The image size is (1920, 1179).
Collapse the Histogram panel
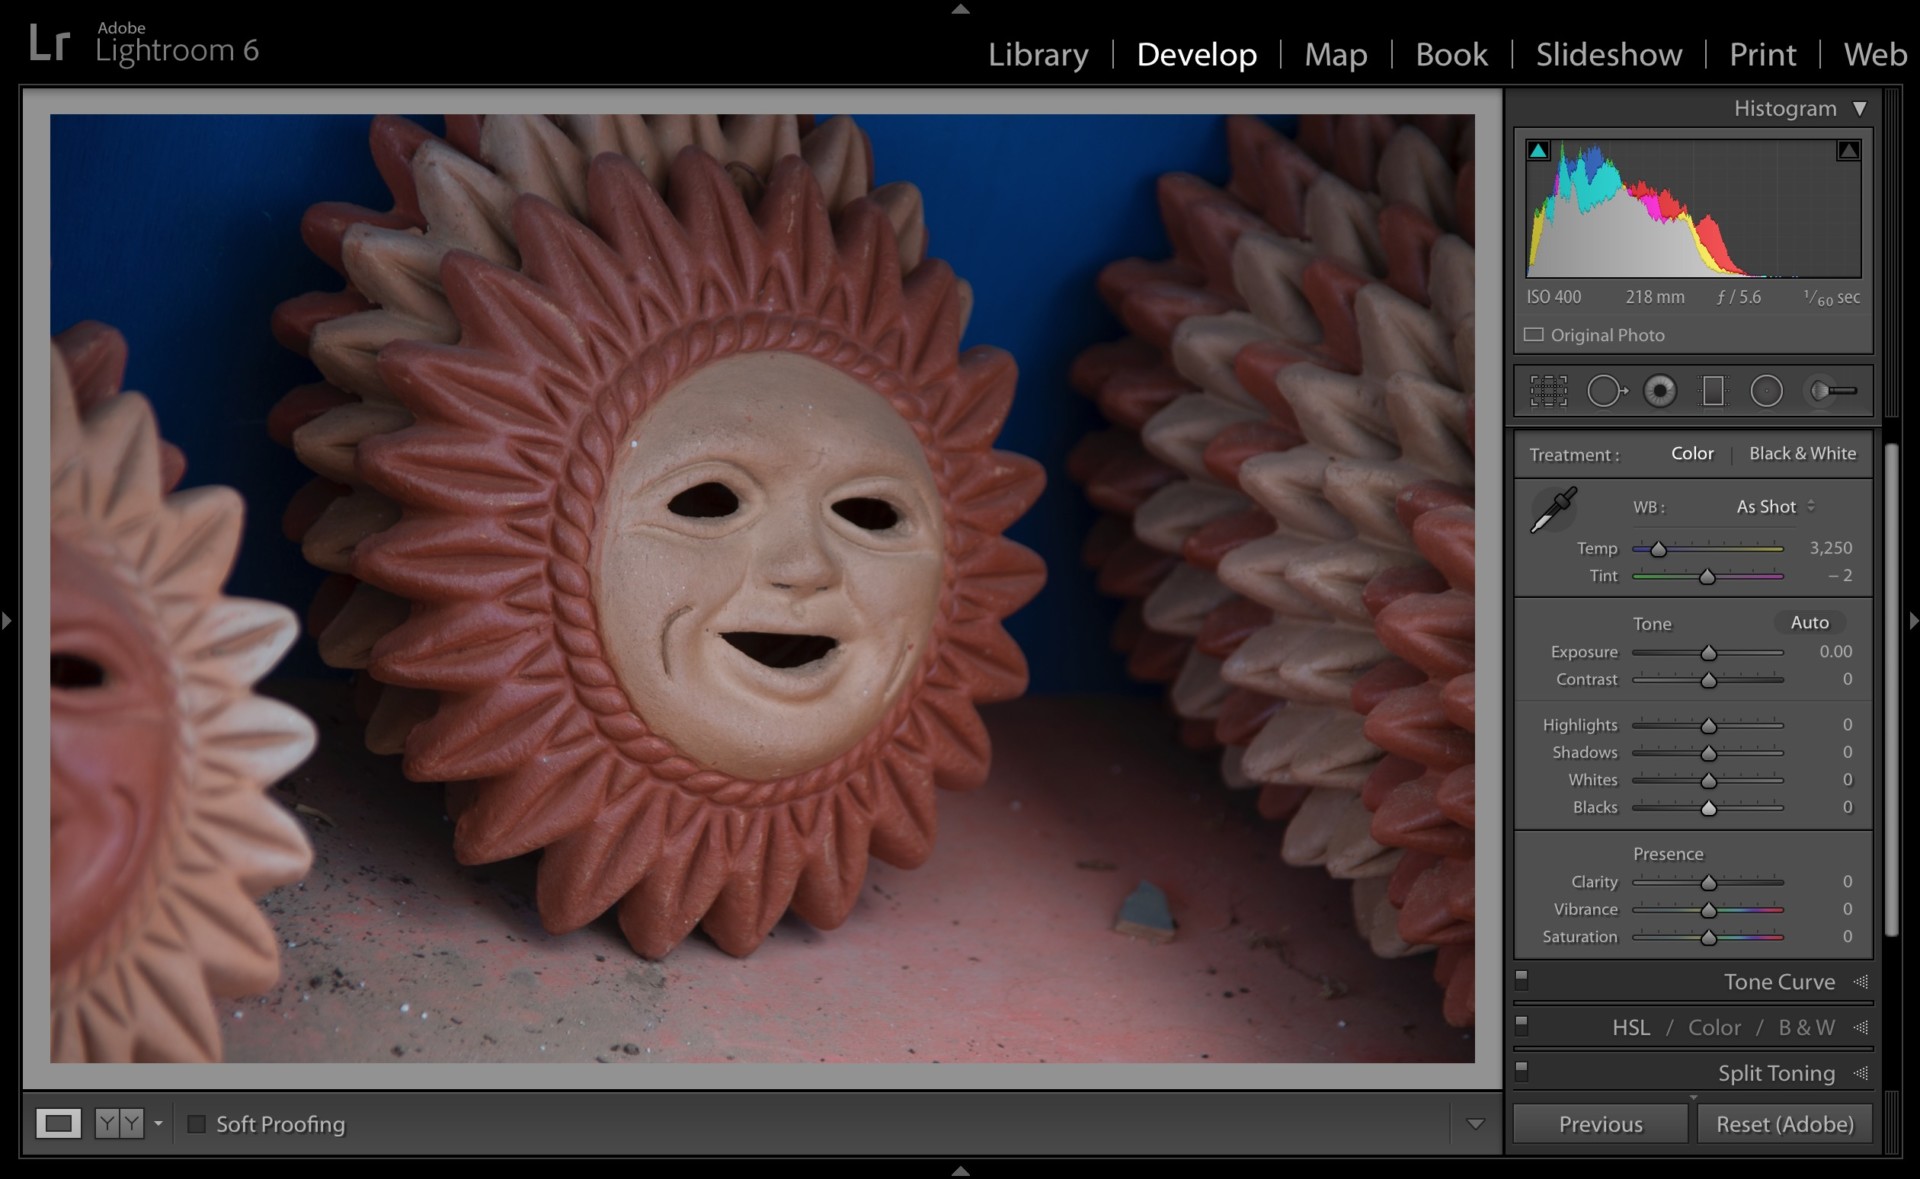tap(1859, 108)
